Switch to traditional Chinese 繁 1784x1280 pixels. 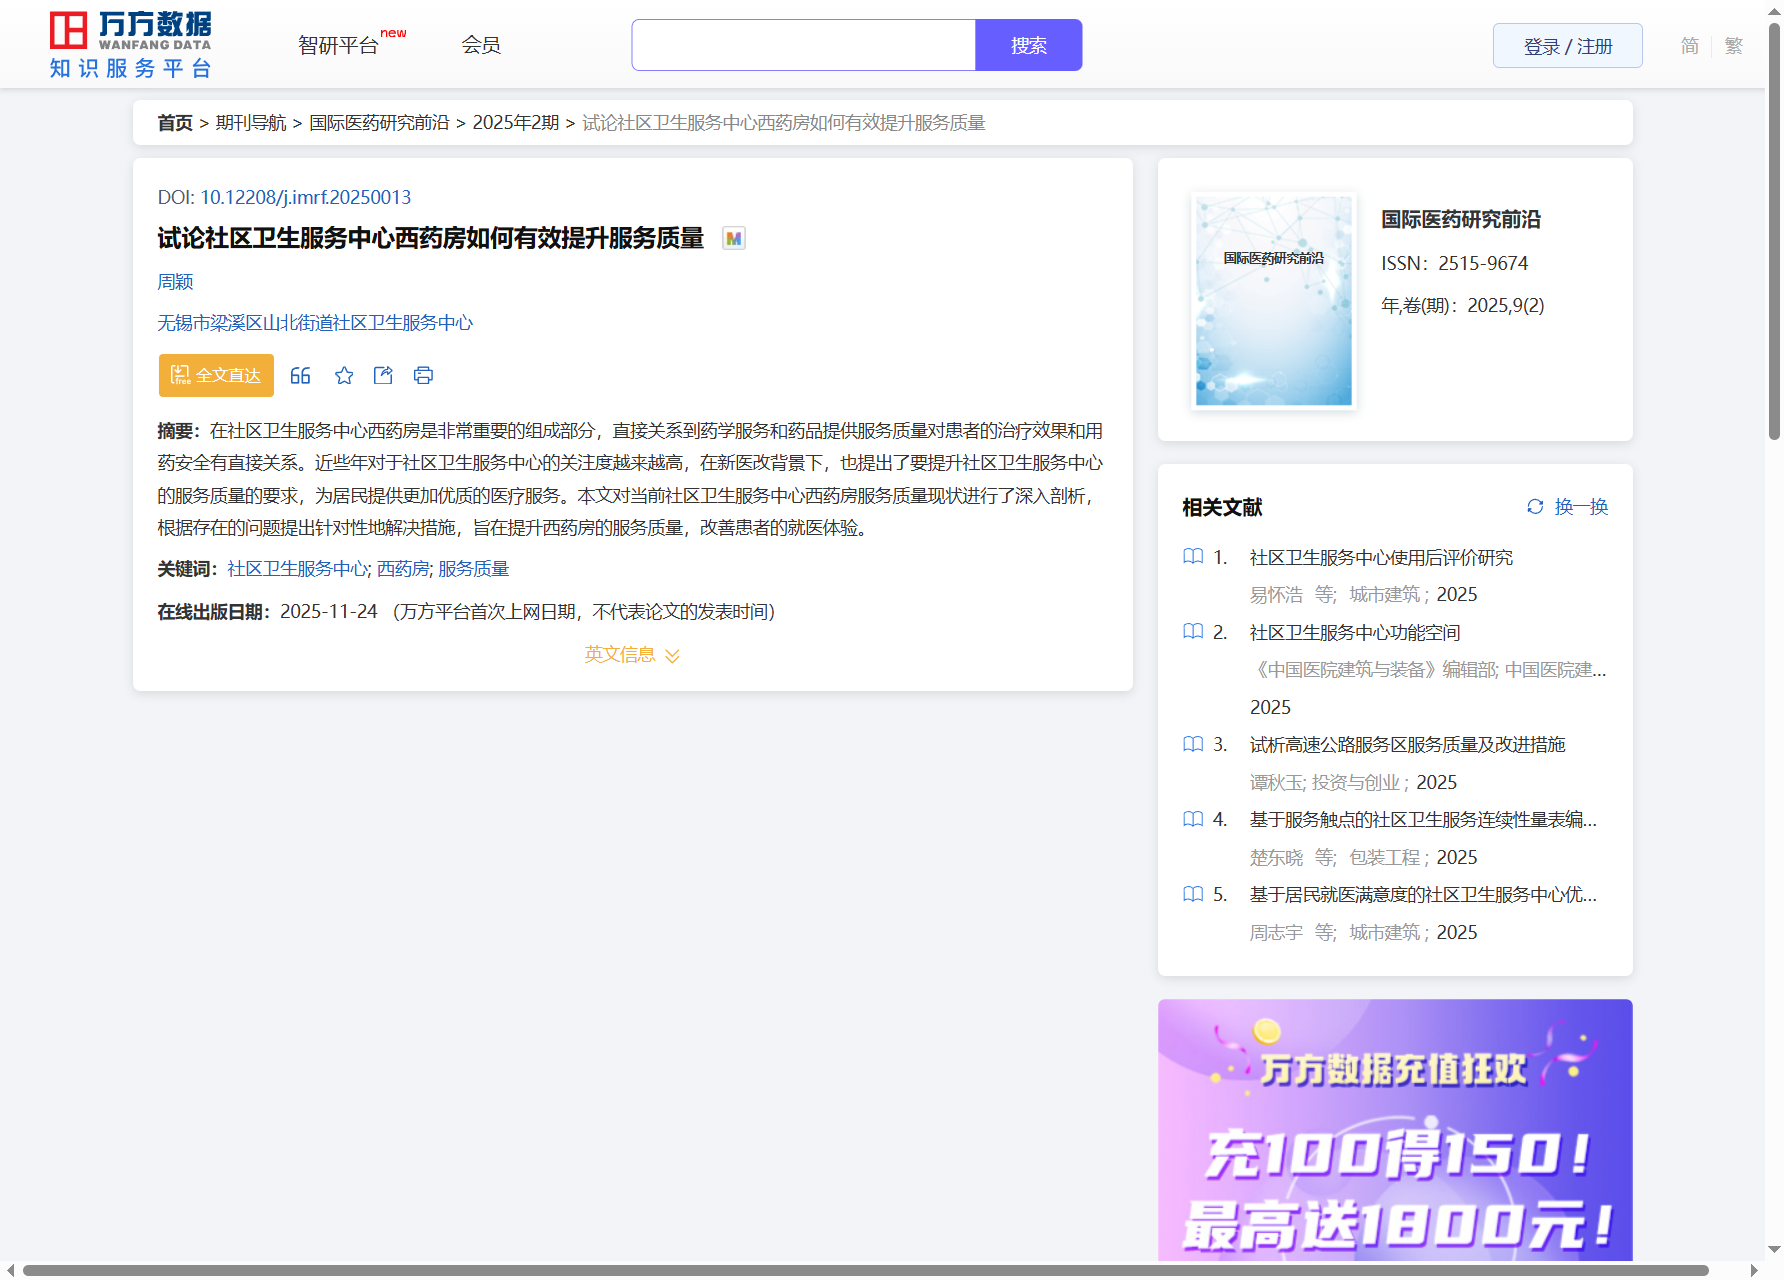click(1734, 46)
